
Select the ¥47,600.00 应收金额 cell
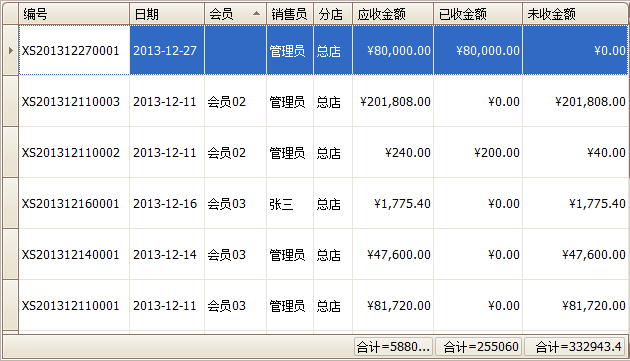pos(393,254)
